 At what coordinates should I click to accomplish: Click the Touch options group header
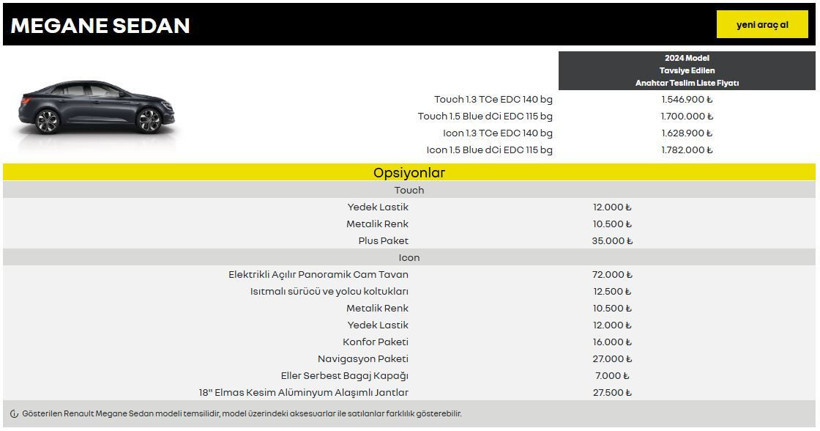[409, 190]
